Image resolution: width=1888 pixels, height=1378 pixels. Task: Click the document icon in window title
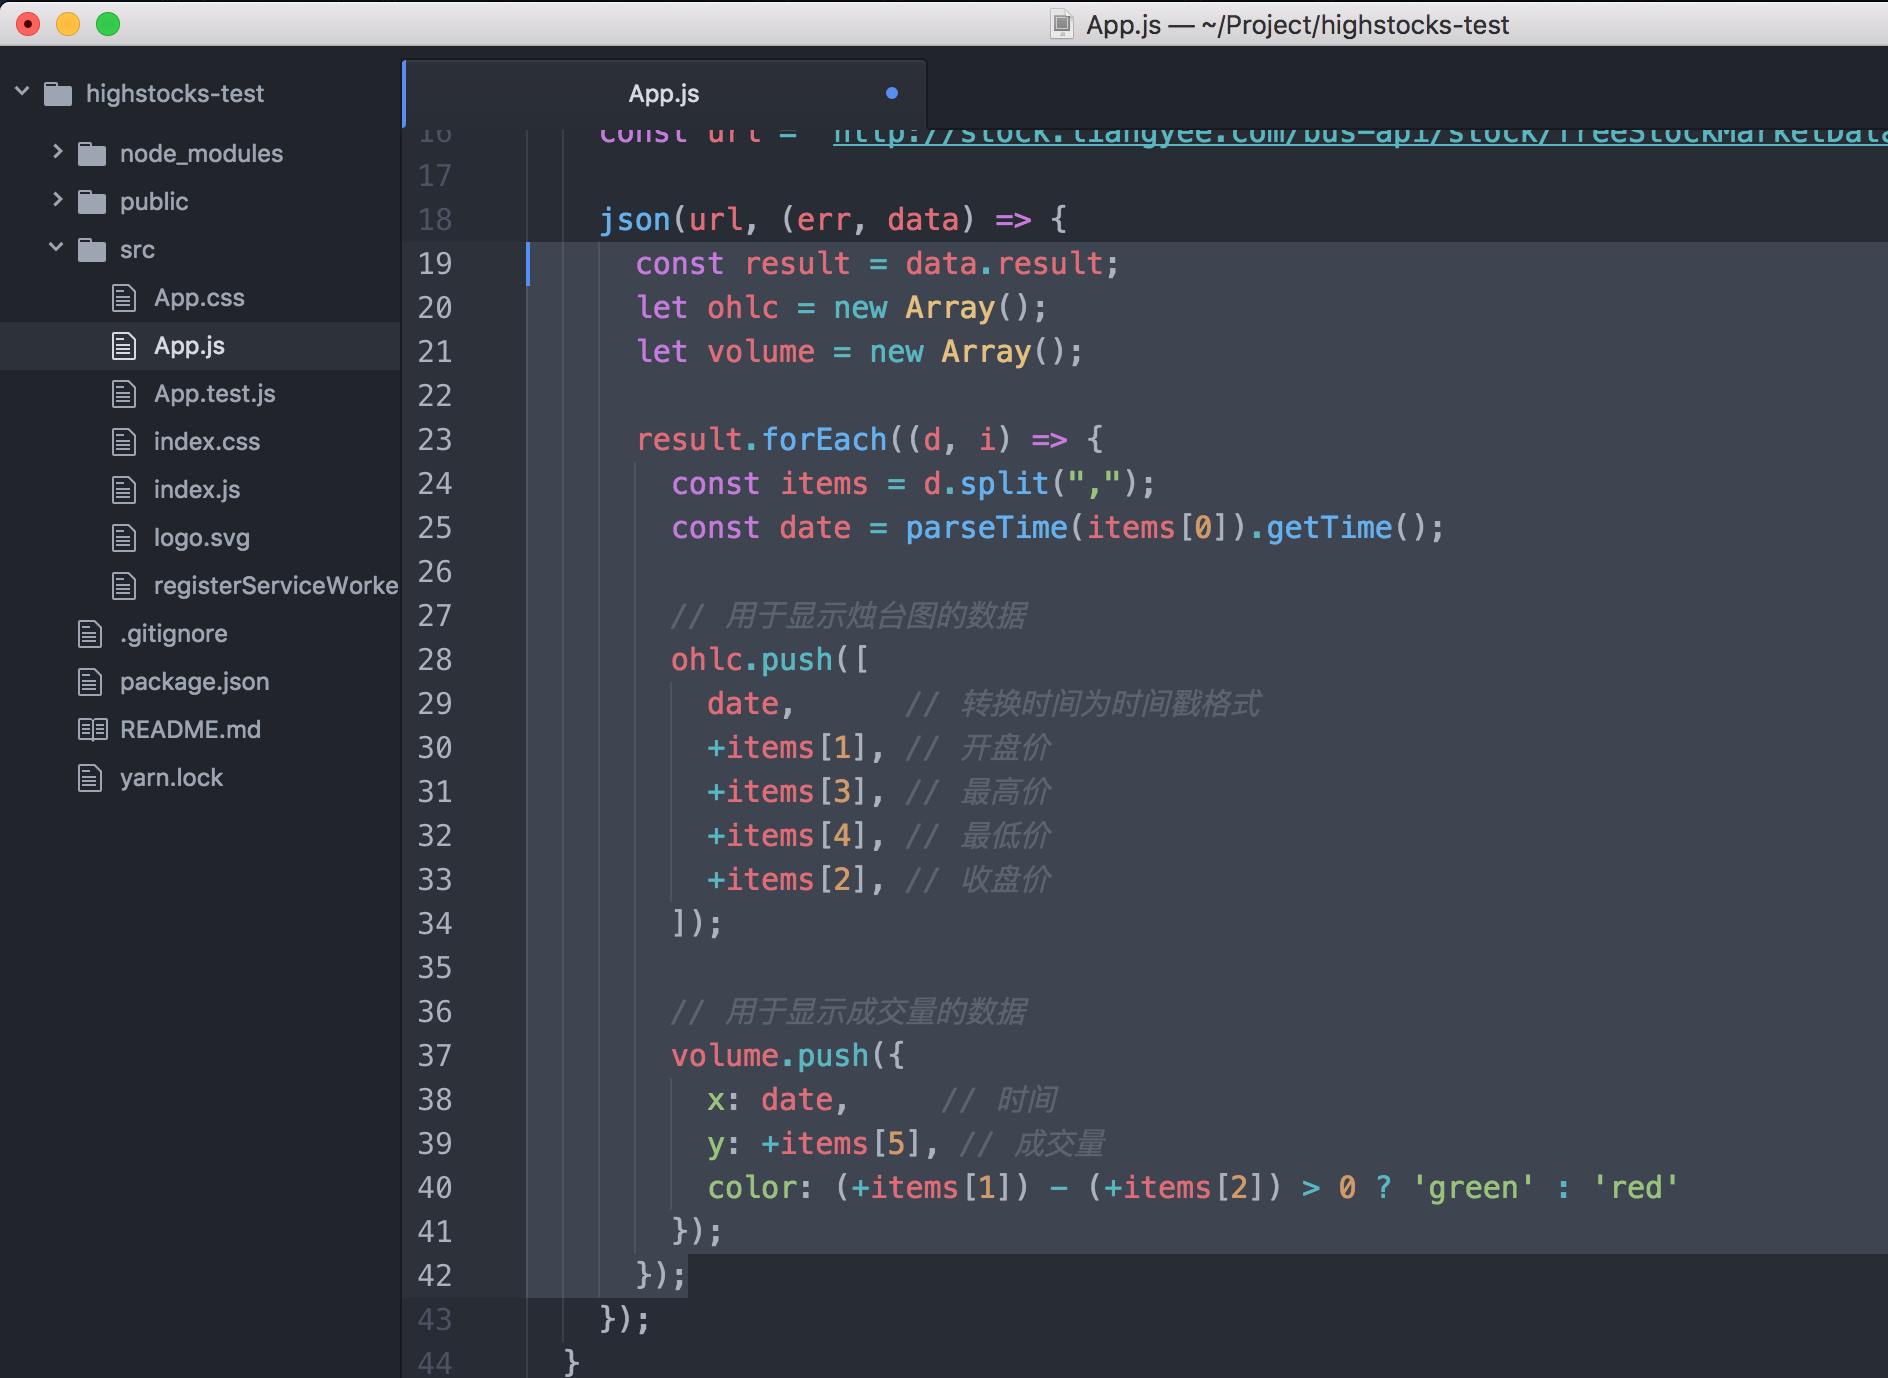click(1062, 24)
